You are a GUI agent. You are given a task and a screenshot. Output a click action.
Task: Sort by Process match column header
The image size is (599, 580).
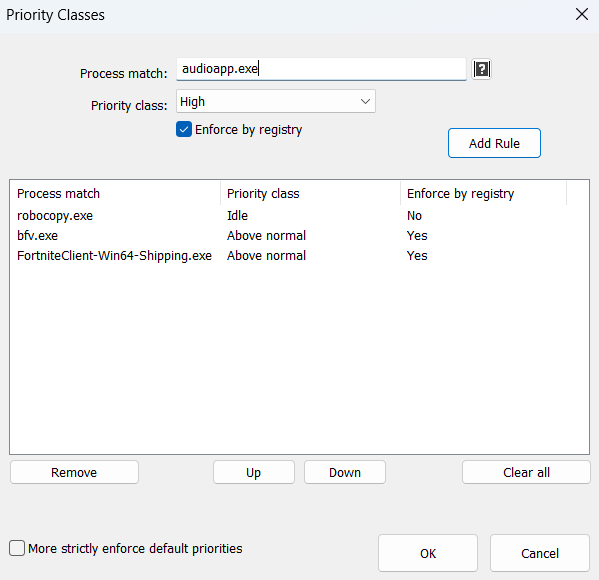point(115,193)
